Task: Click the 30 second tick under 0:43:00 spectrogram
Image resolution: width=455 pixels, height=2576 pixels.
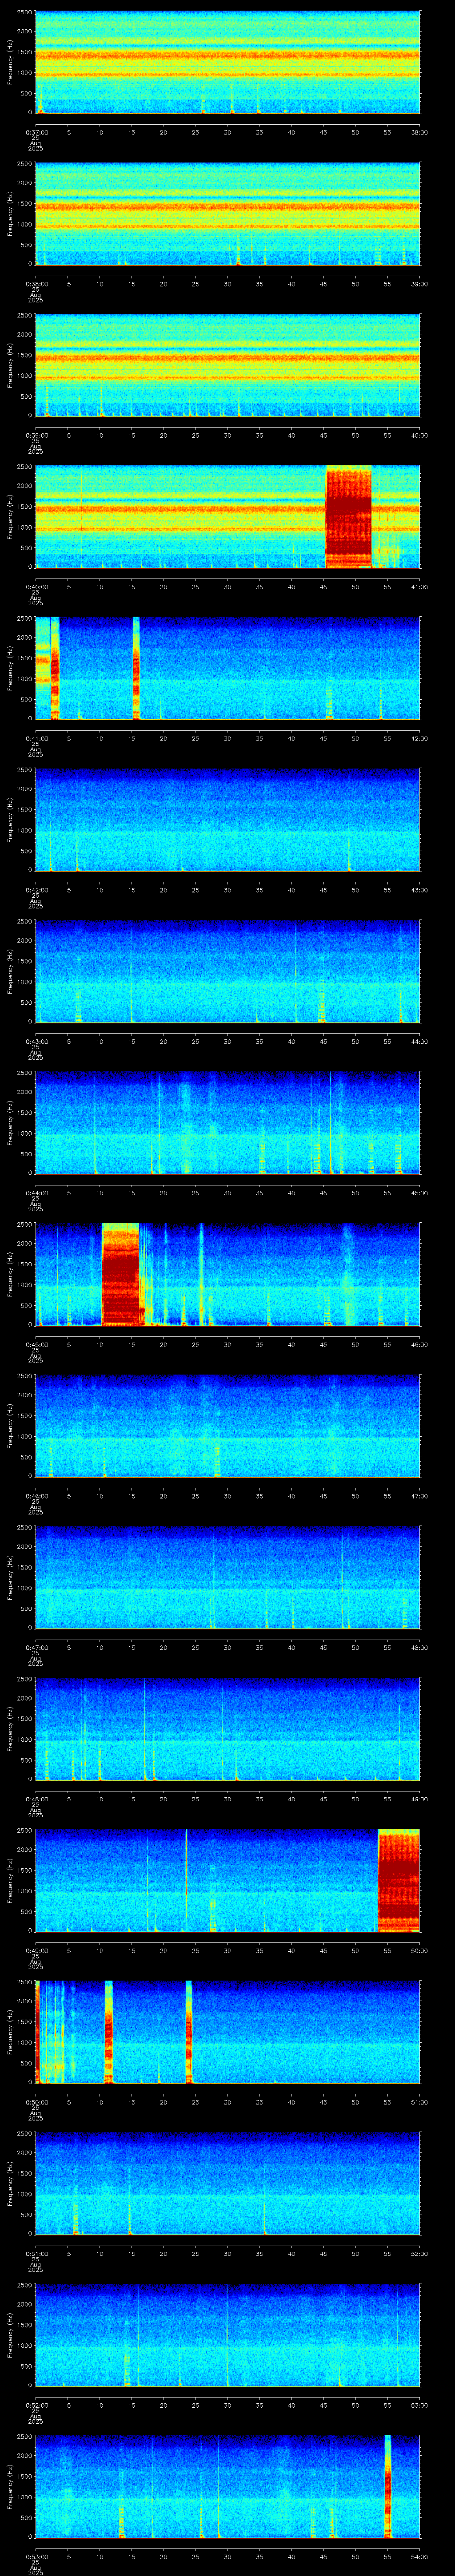Action: [x=228, y=1041]
